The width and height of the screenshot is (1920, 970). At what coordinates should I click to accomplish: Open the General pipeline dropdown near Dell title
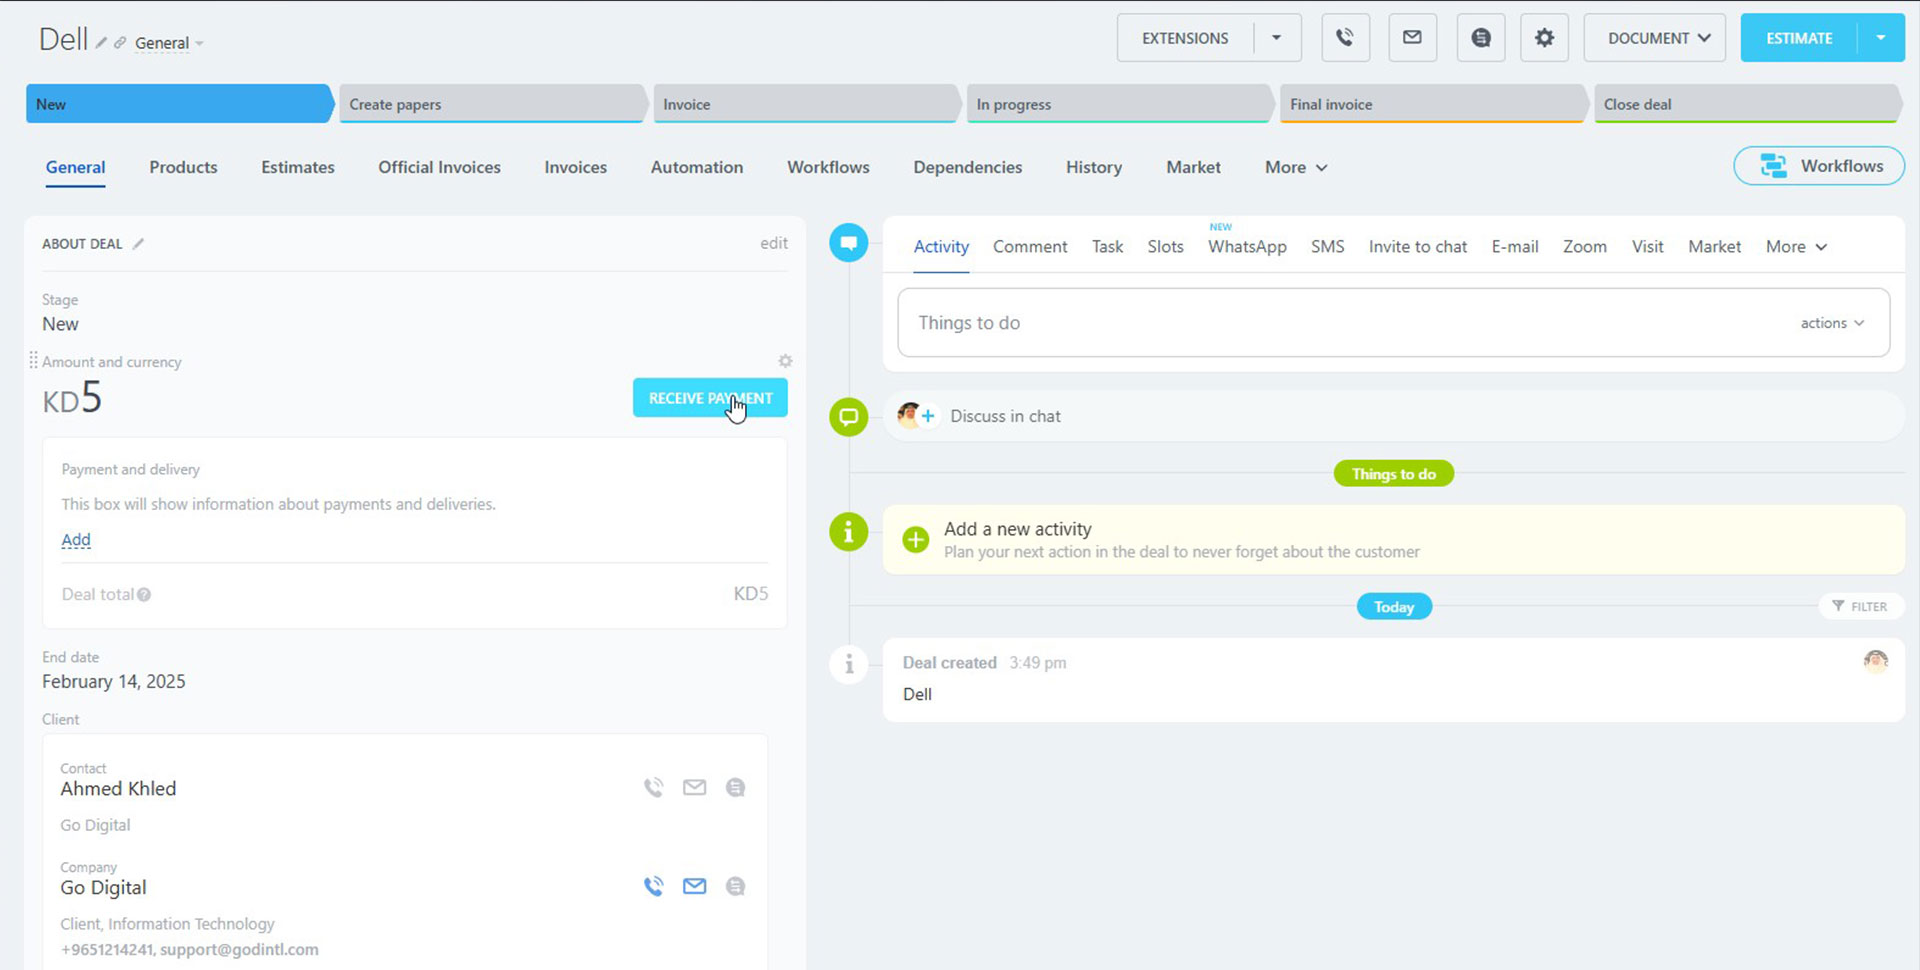coord(168,43)
